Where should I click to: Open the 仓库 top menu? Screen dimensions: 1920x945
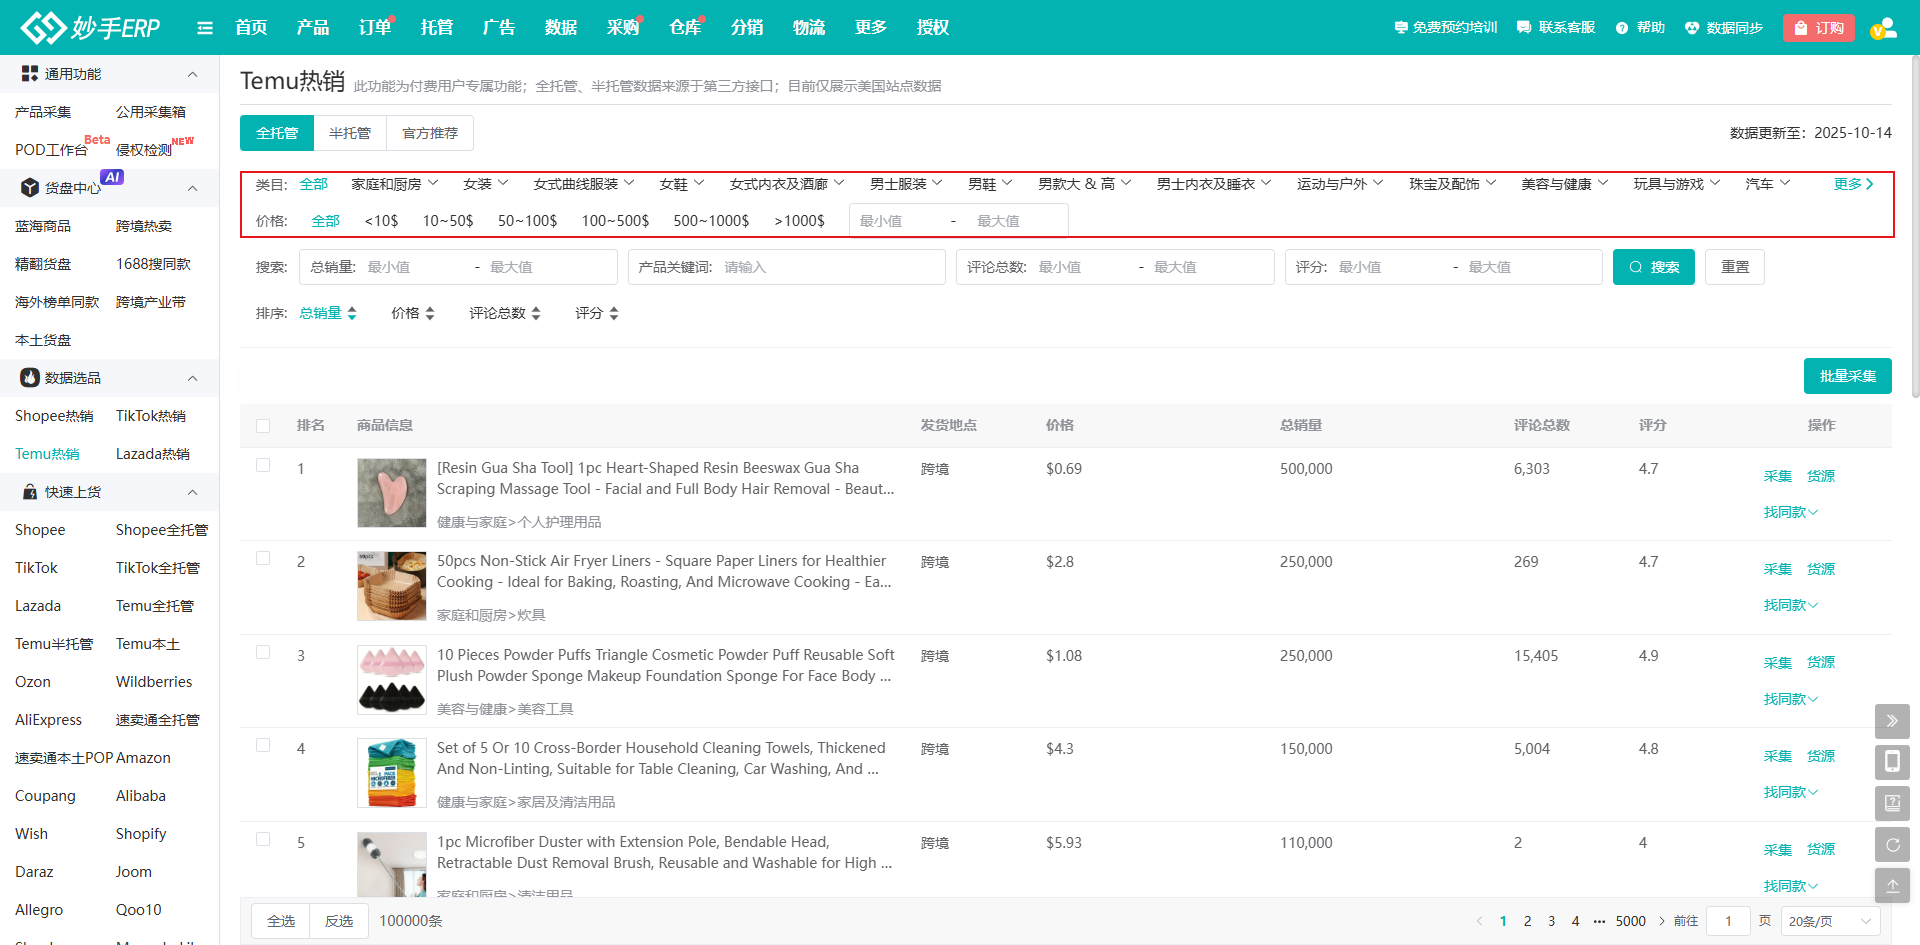(x=685, y=28)
